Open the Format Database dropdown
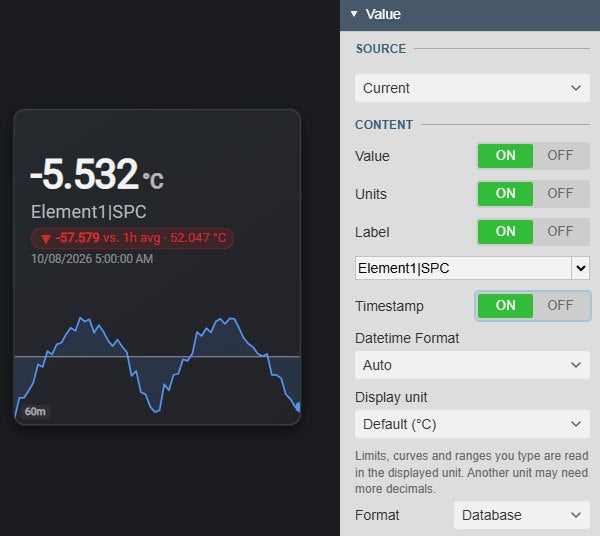This screenshot has width=600, height=536. (x=522, y=515)
